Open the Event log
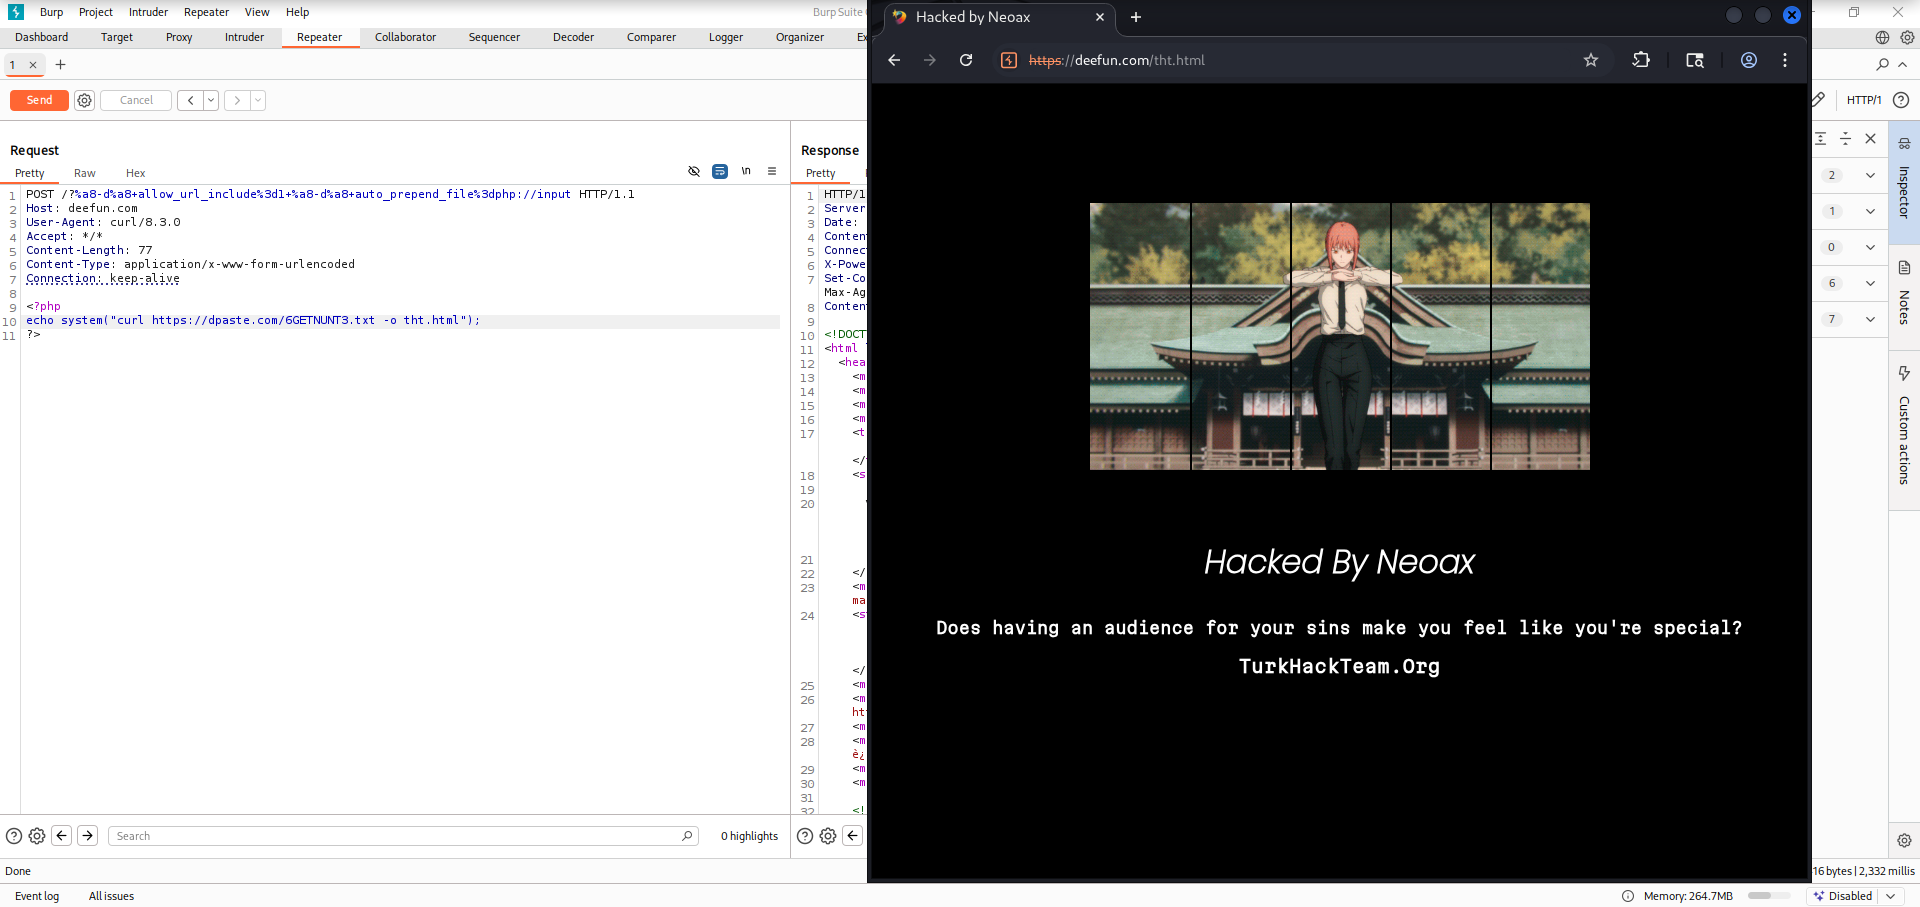The image size is (1920, 907). [x=37, y=896]
